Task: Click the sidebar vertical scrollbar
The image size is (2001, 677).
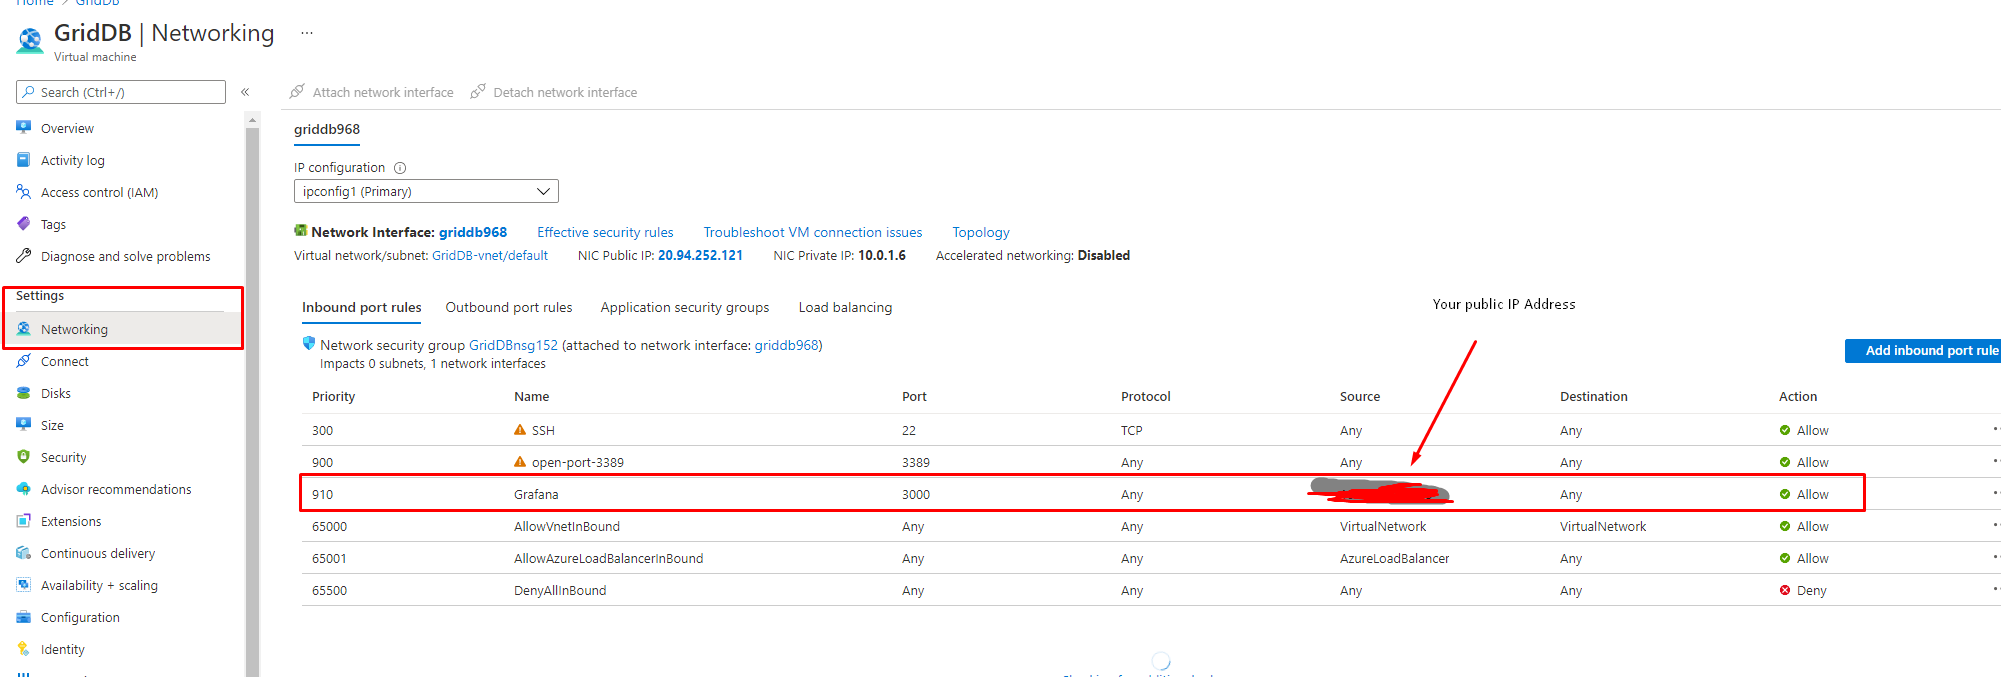Action: point(252,400)
